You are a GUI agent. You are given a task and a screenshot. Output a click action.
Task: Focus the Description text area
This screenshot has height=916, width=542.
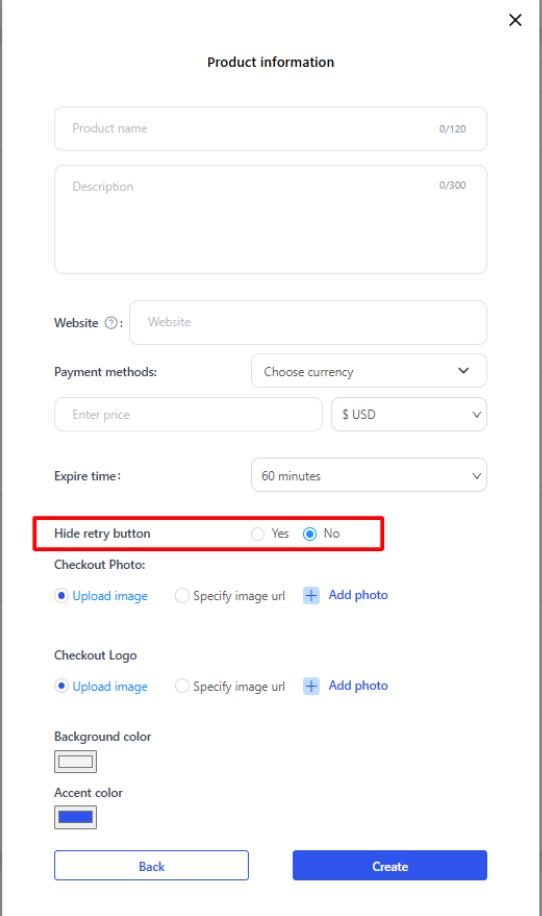click(270, 220)
